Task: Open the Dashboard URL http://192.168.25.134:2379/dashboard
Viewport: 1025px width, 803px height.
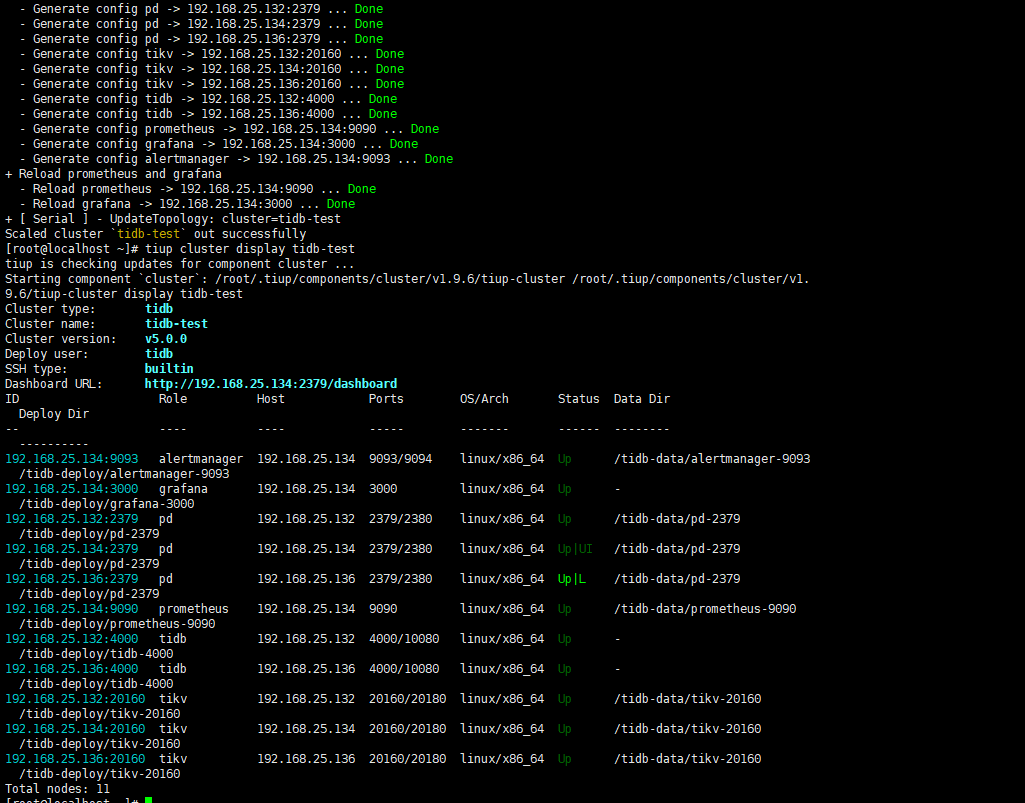Action: coord(271,384)
